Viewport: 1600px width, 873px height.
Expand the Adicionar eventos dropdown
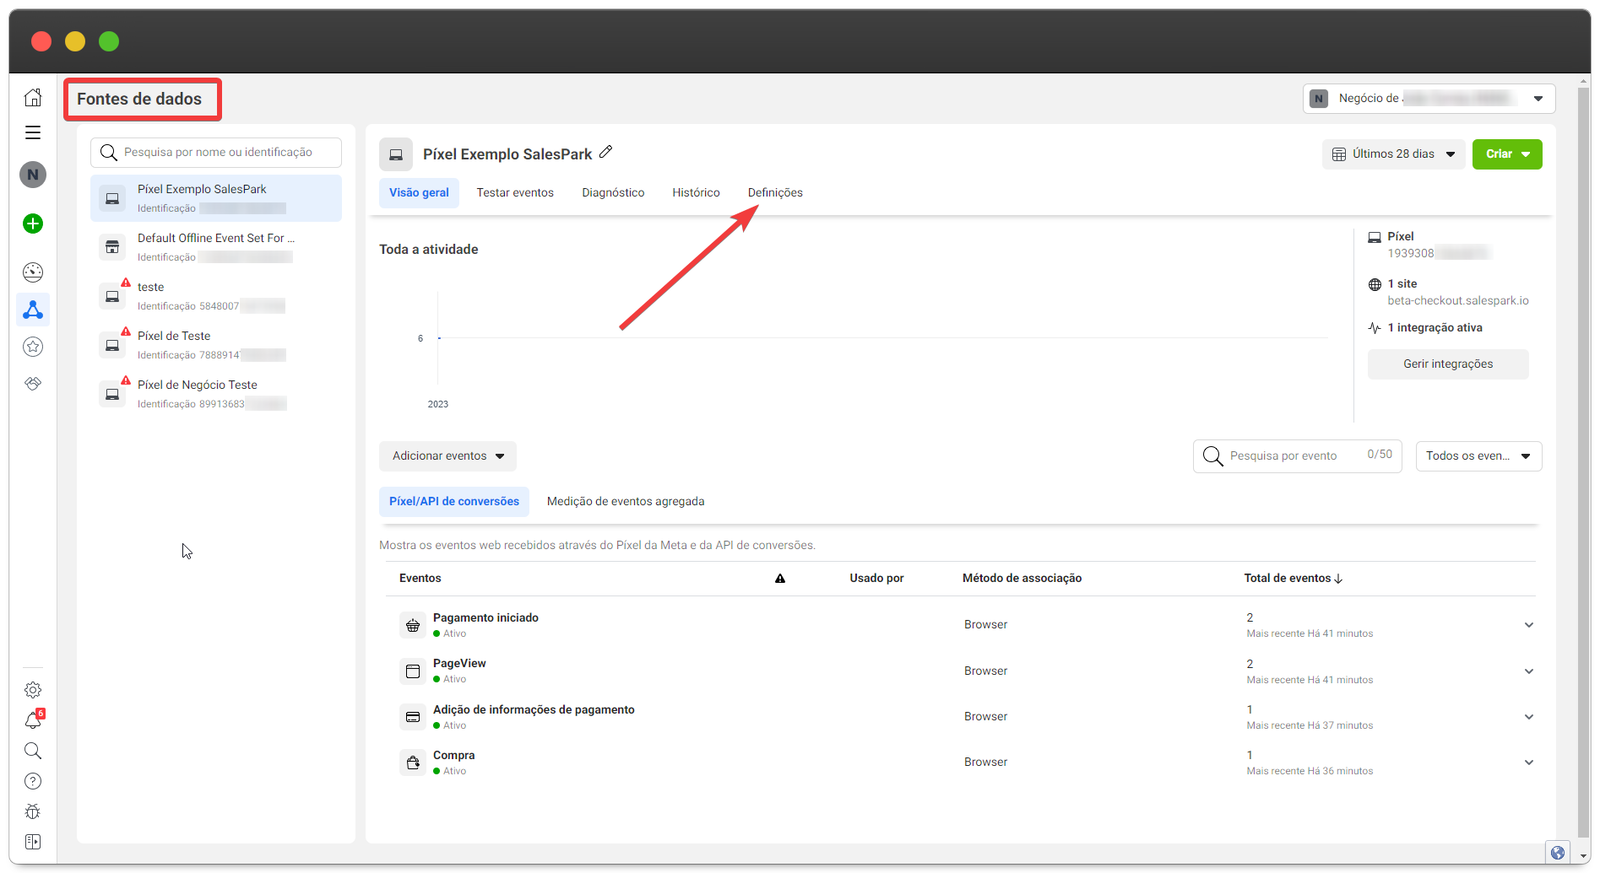[x=447, y=456]
